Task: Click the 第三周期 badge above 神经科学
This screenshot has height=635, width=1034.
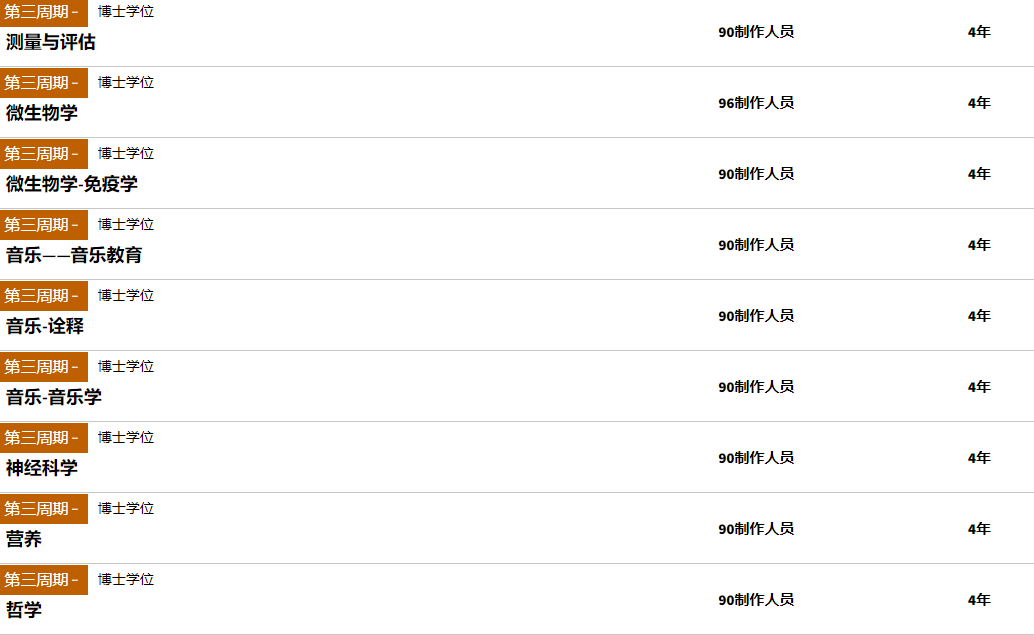Action: (44, 438)
